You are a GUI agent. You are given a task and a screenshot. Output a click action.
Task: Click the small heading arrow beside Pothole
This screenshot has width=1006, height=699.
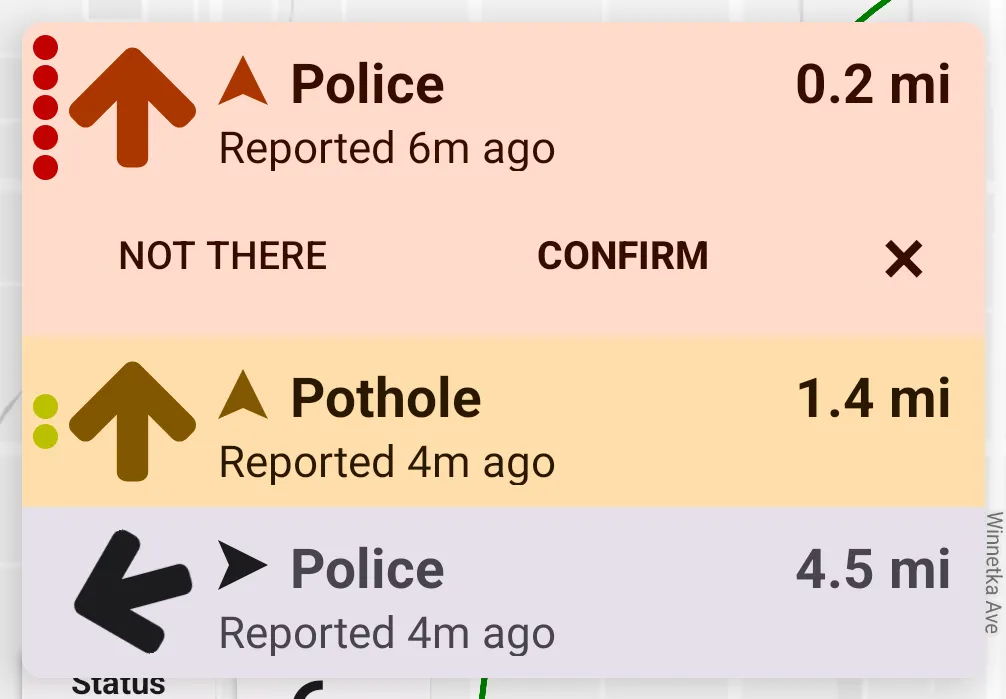pos(243,396)
